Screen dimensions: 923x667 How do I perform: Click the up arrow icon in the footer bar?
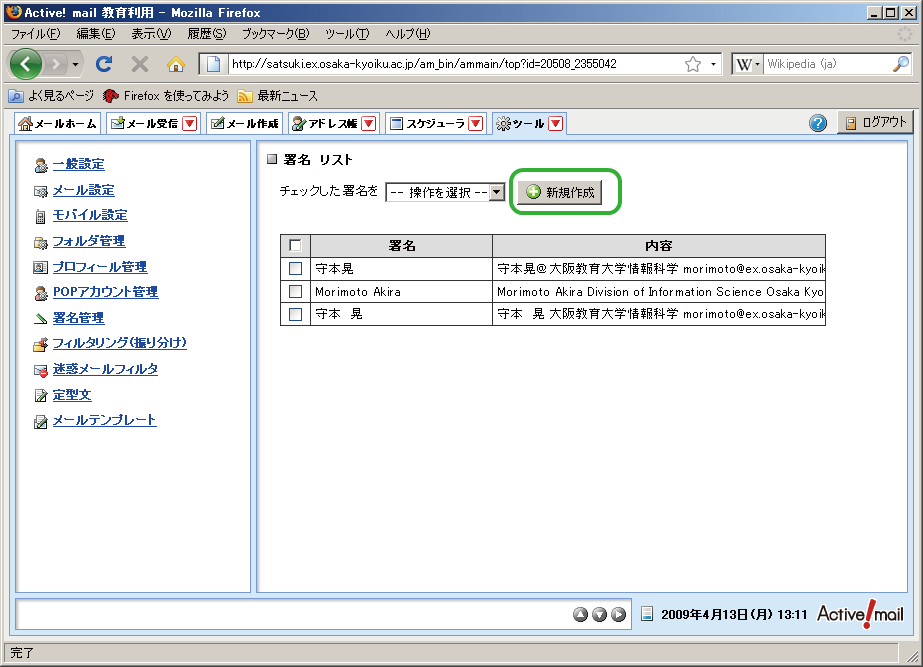pos(581,614)
